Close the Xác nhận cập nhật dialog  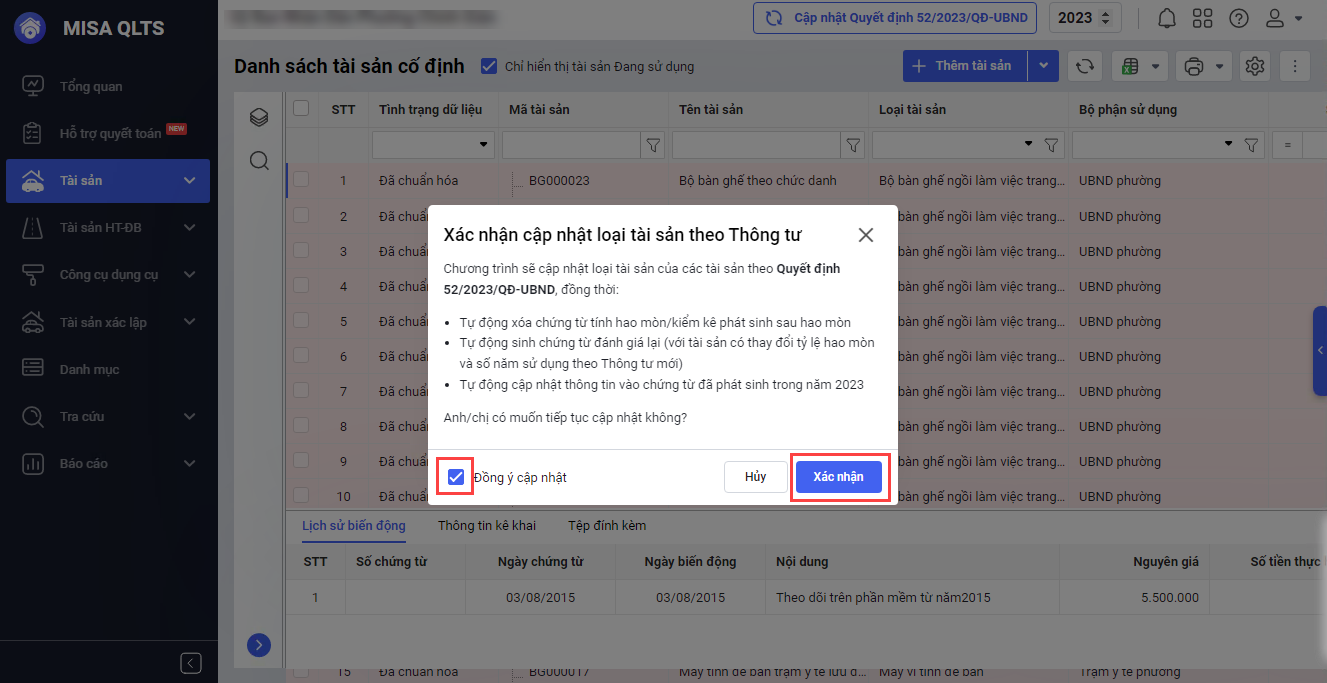[x=866, y=235]
